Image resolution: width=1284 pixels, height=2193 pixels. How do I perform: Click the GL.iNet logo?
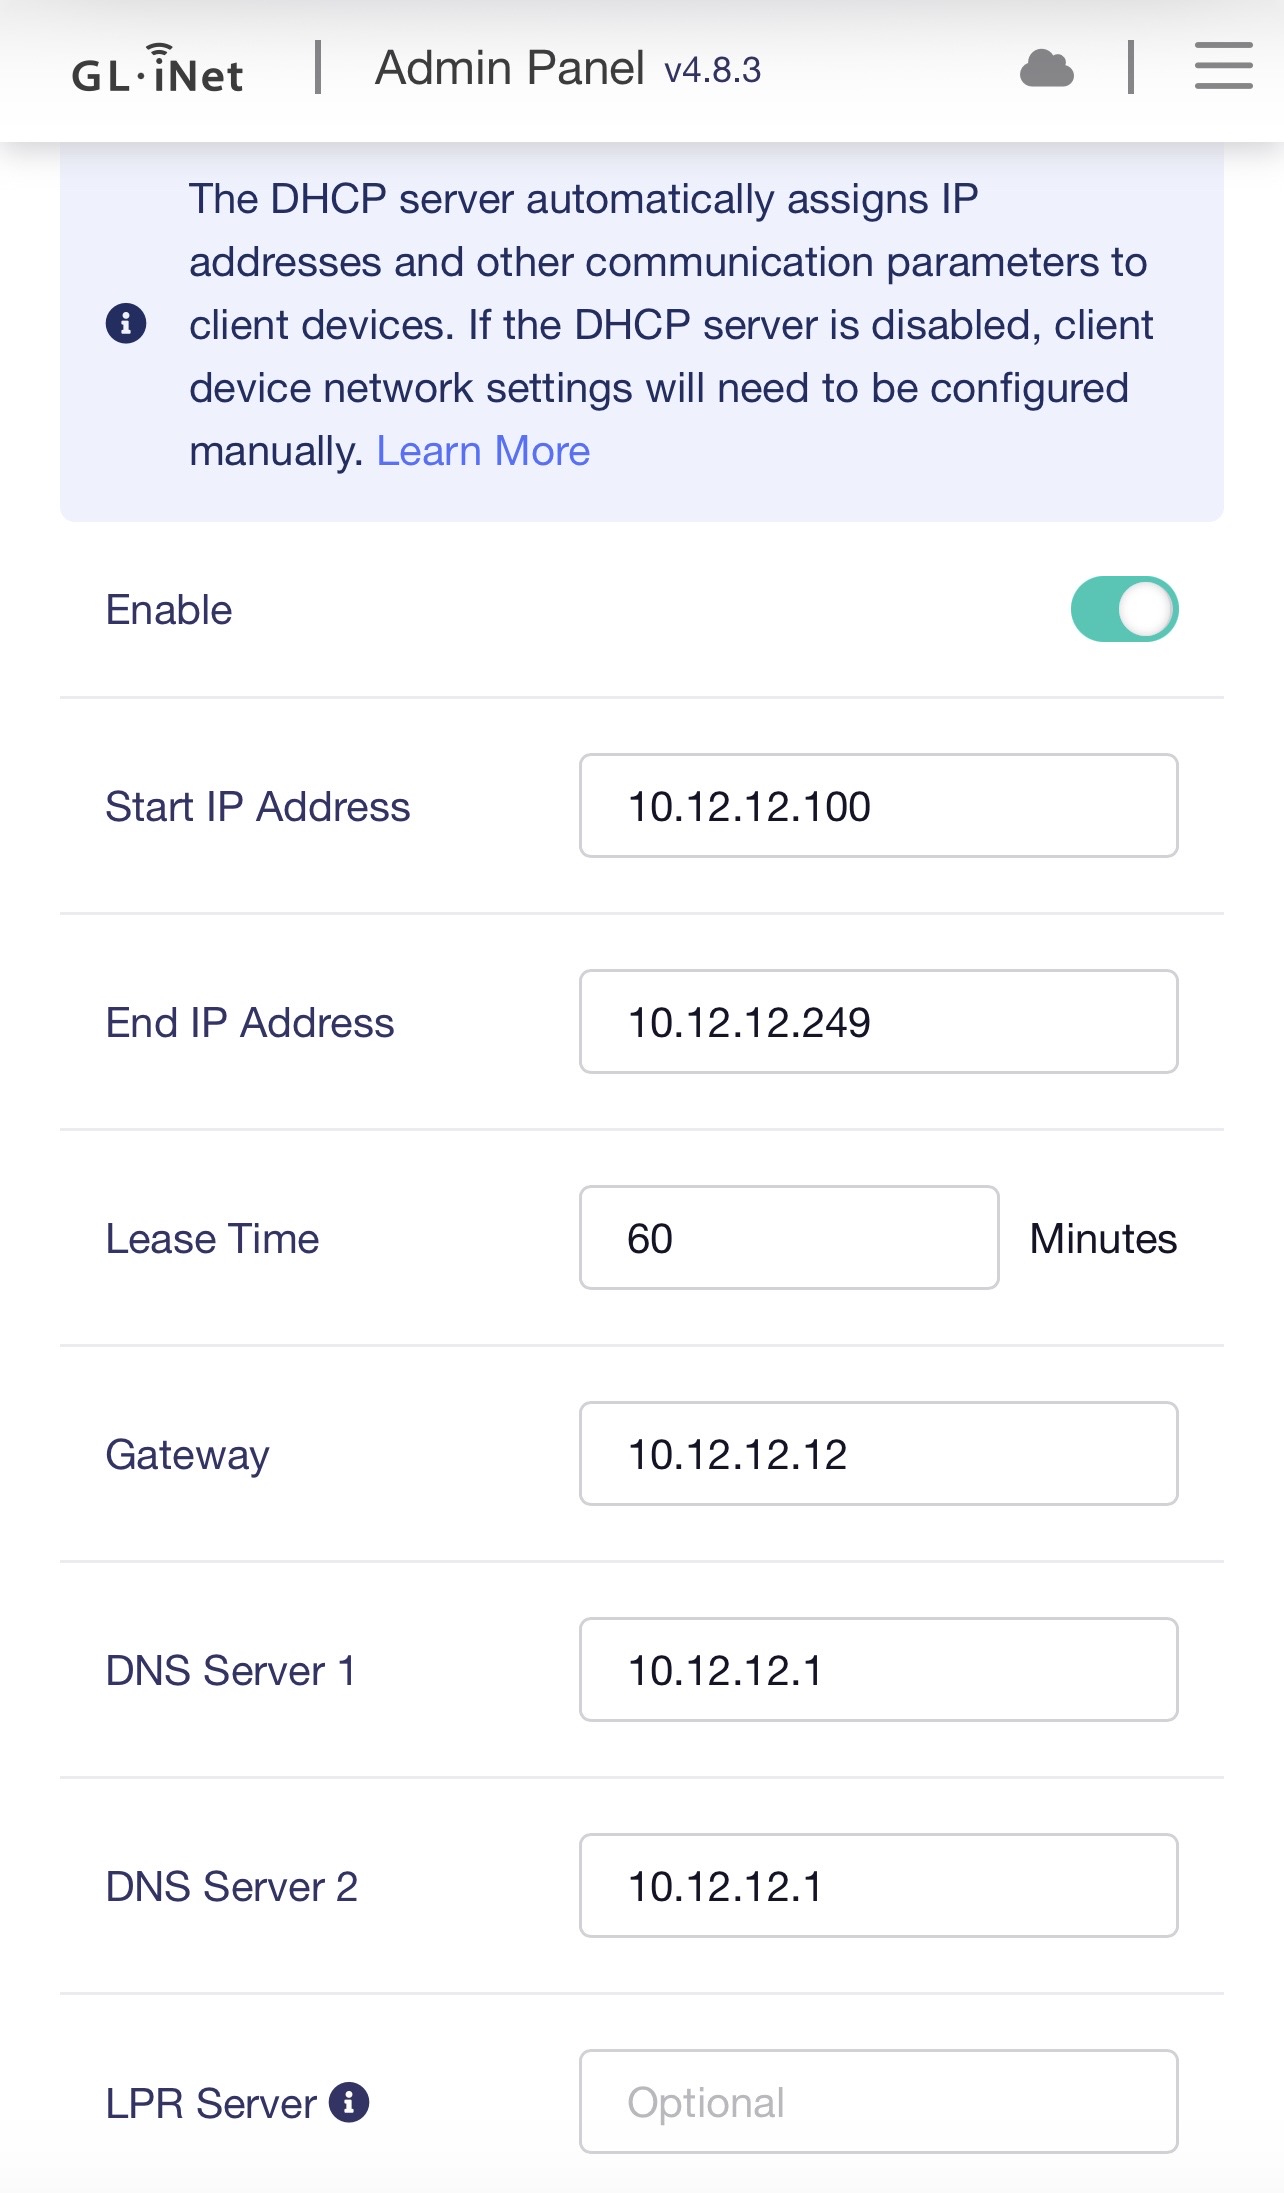click(157, 71)
